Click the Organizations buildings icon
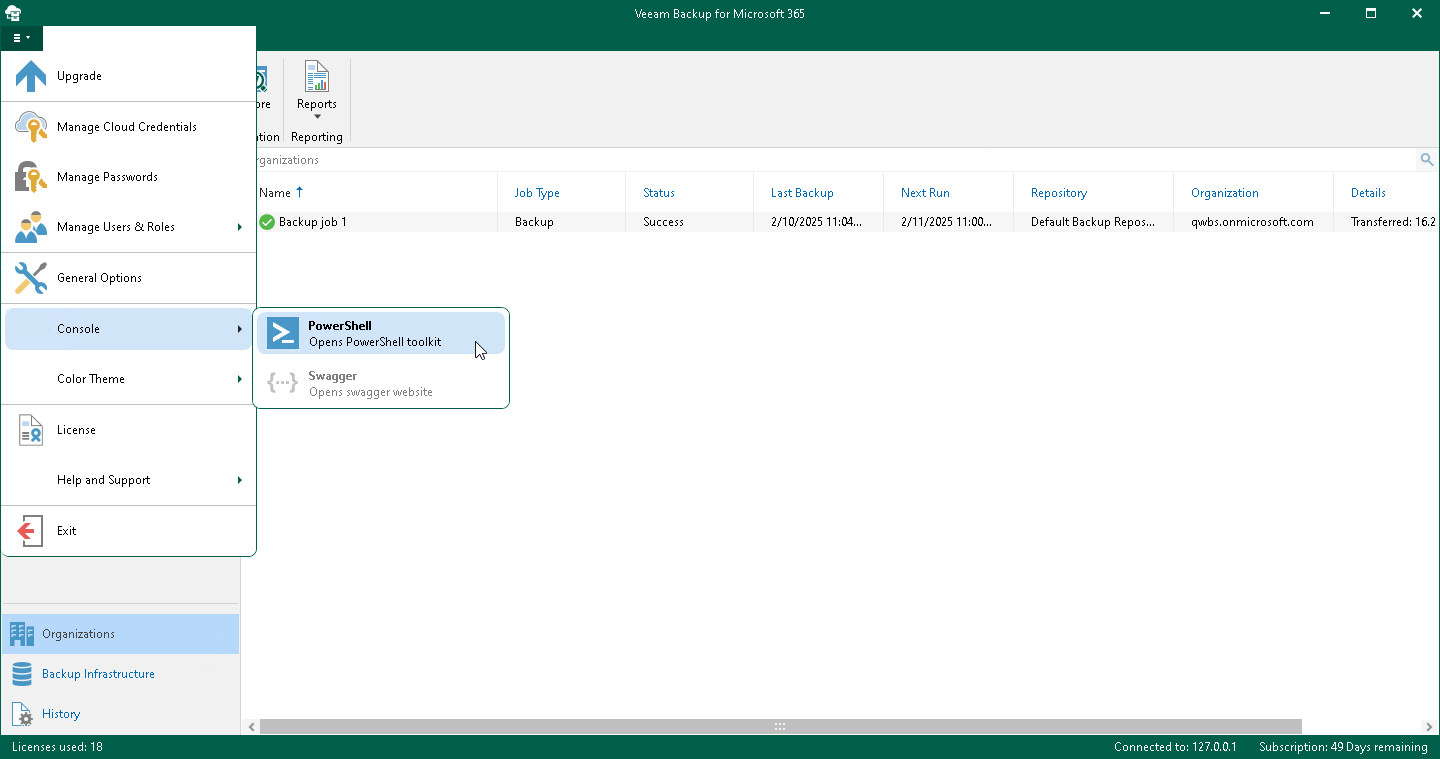This screenshot has width=1440, height=759. coord(21,634)
